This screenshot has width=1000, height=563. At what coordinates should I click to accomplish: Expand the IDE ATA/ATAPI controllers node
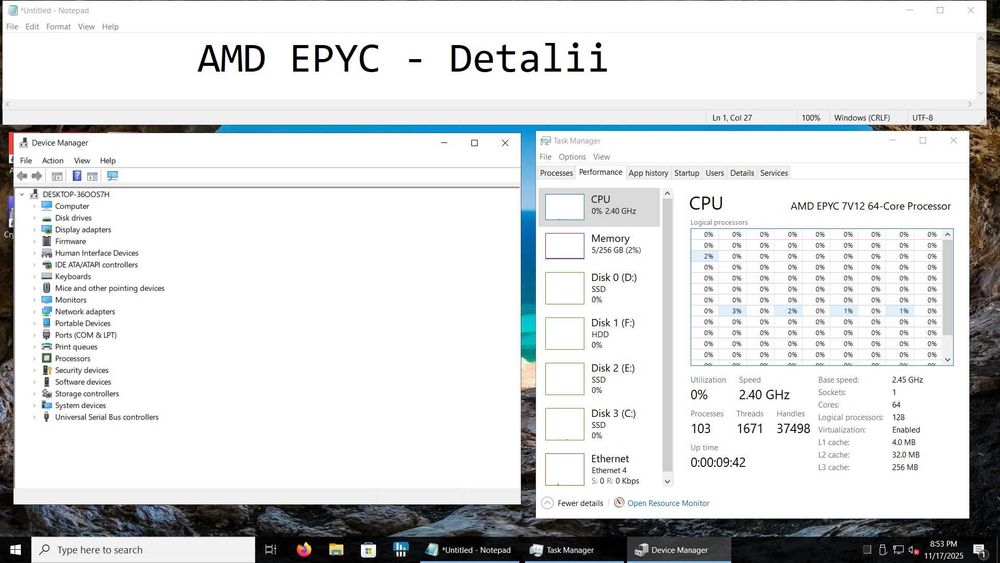point(34,265)
